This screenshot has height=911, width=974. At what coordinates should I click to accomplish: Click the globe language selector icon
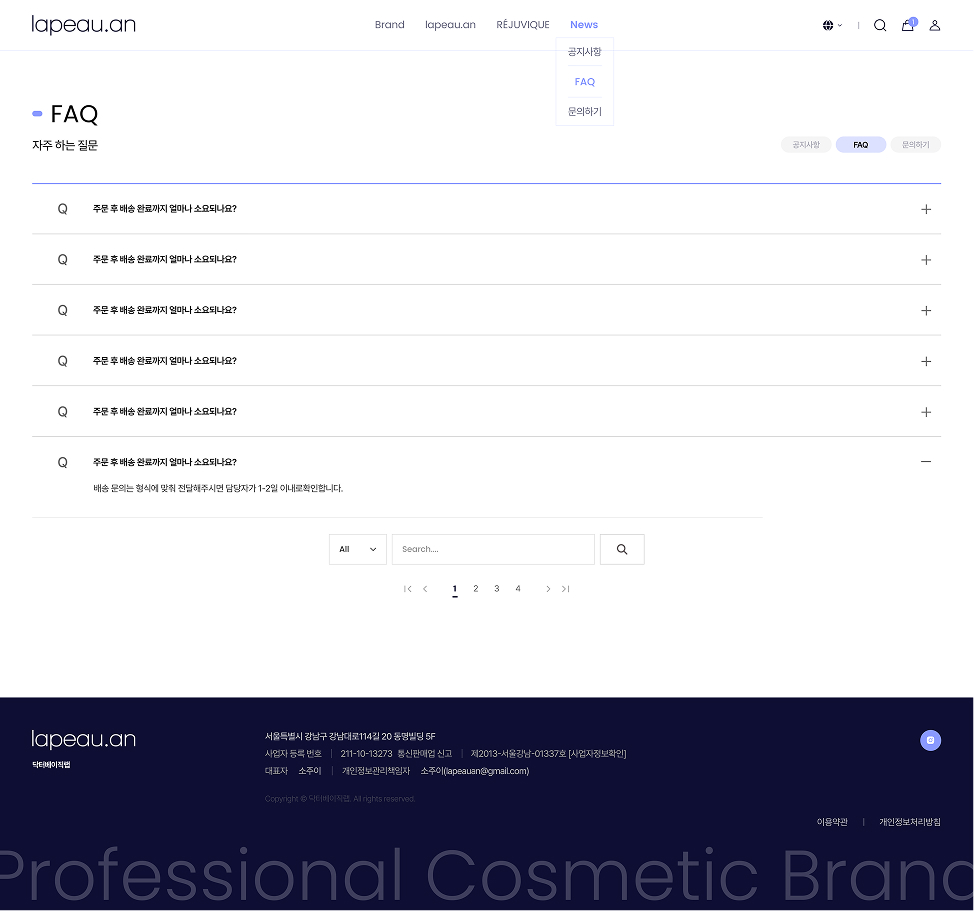(828, 25)
